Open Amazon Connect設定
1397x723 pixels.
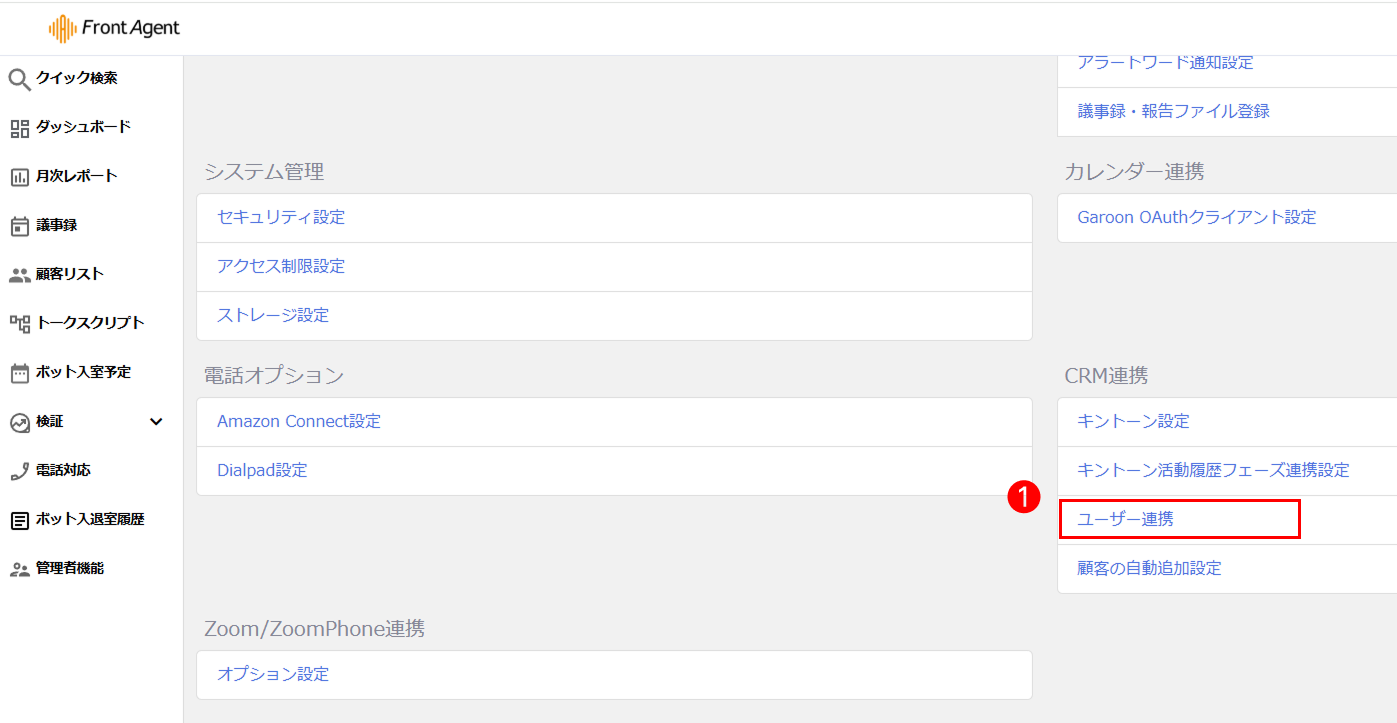[299, 422]
